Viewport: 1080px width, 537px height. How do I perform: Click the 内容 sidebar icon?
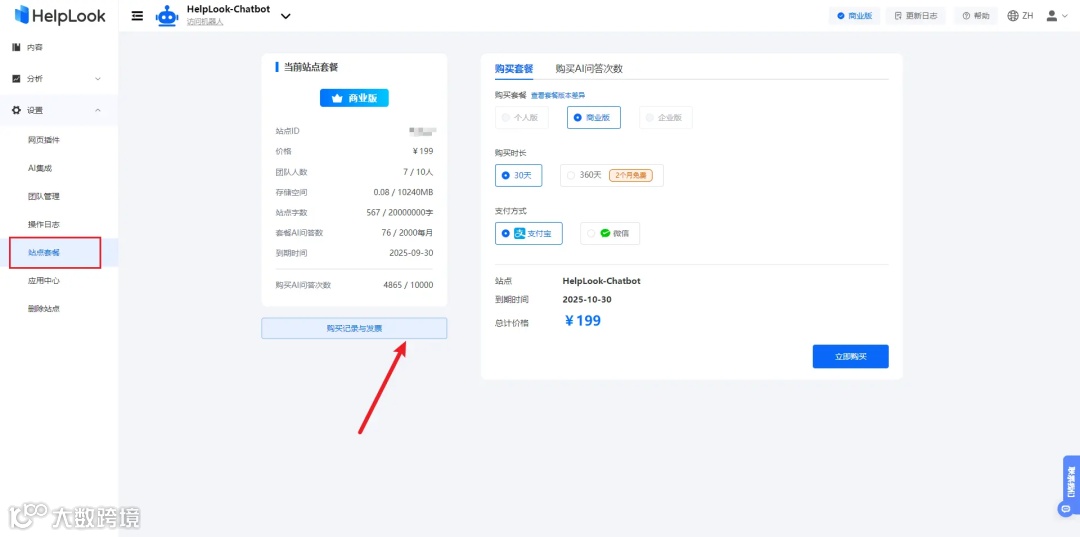[16, 48]
